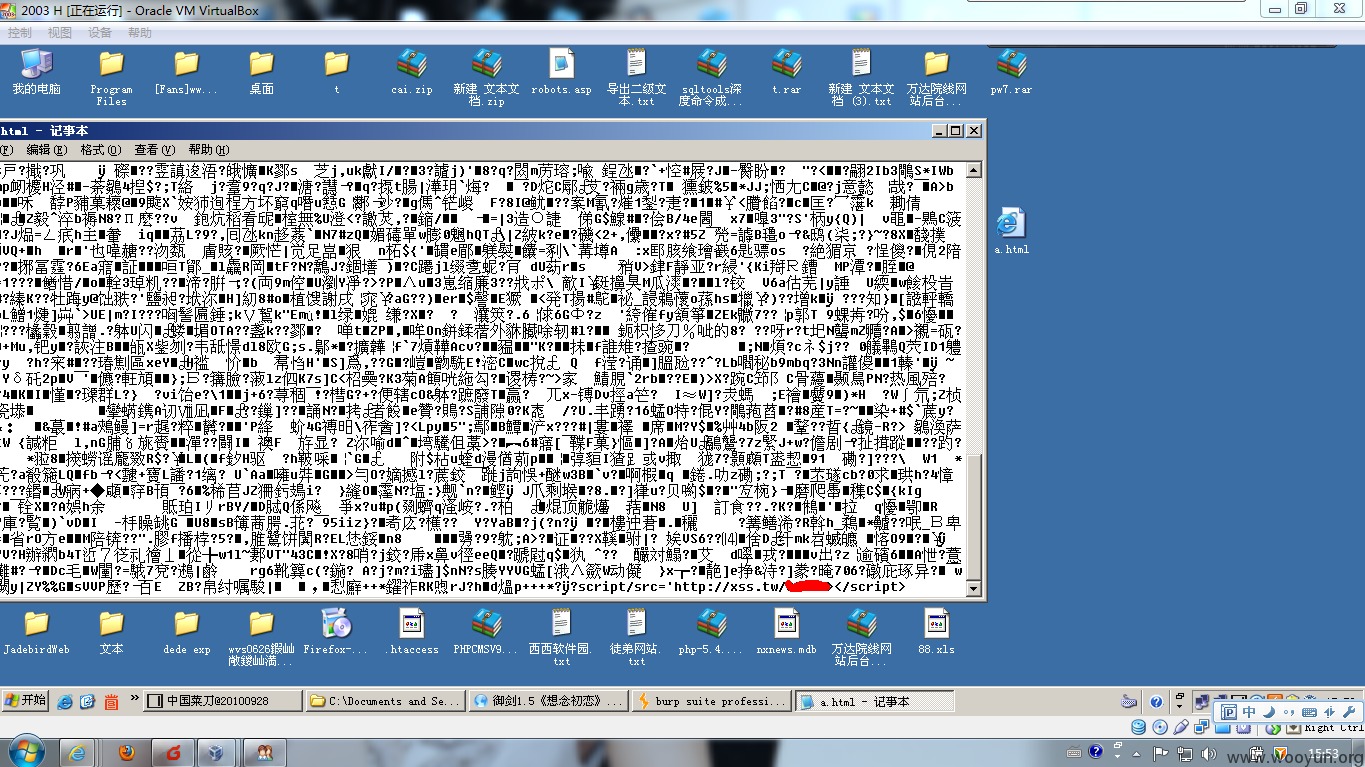The height and width of the screenshot is (767, 1365).
Task: Open VirtualBox 控制 menu
Action: click(20, 33)
